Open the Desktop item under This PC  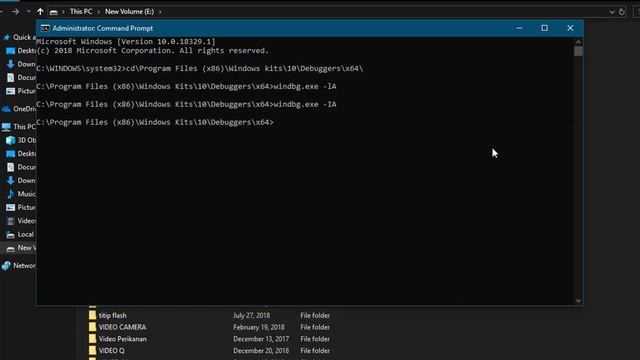20,153
